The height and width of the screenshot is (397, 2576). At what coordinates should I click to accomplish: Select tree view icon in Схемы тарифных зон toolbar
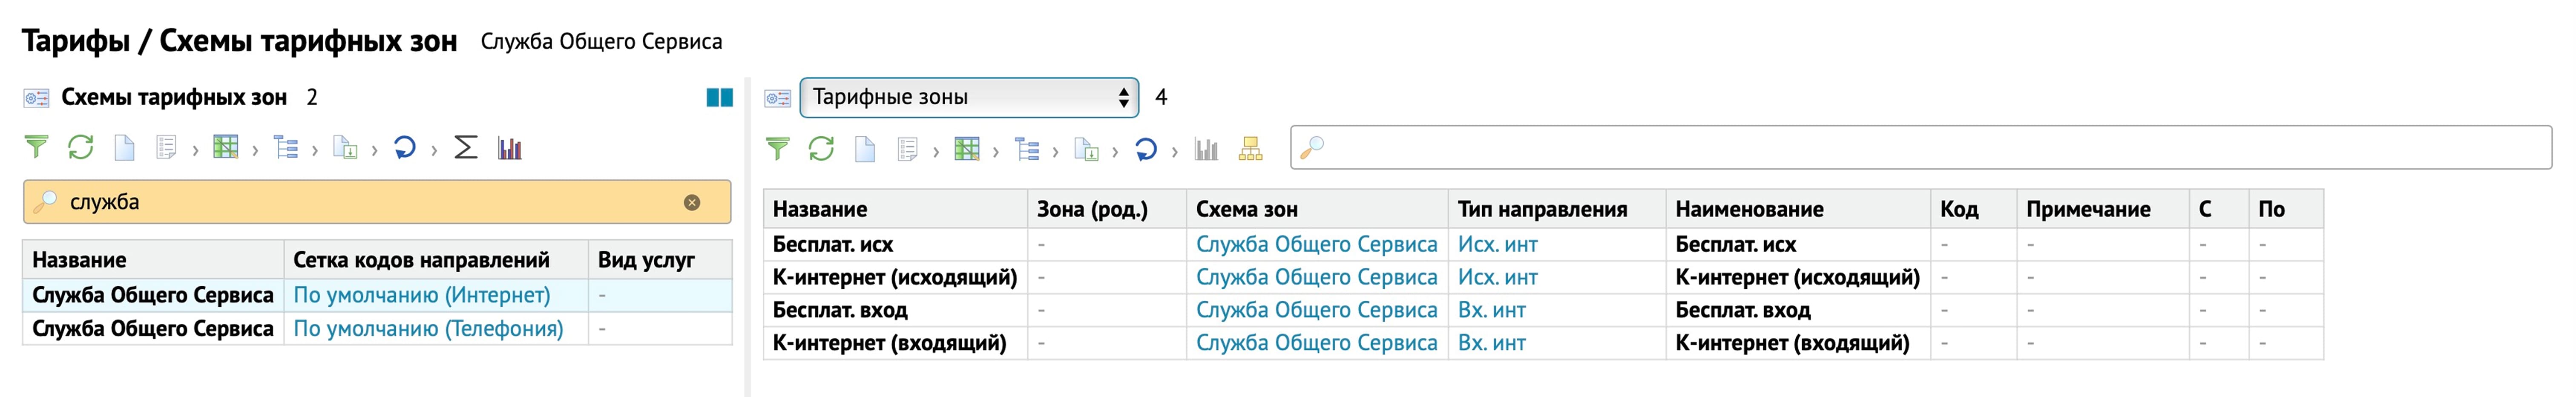(x=286, y=148)
